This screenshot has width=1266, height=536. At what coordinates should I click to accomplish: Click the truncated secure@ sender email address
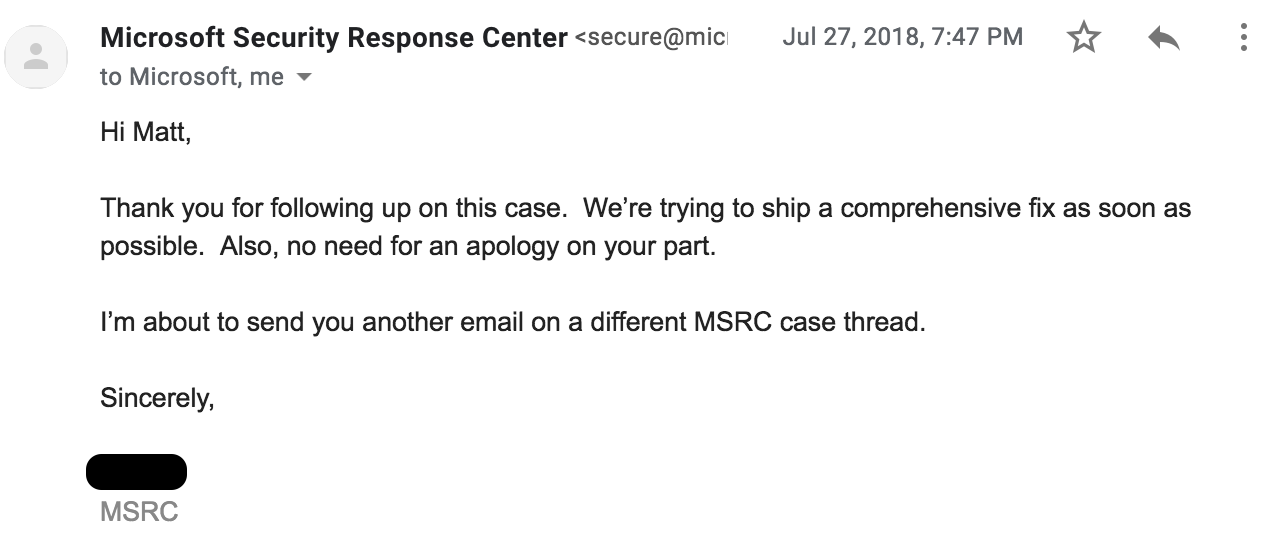(651, 38)
